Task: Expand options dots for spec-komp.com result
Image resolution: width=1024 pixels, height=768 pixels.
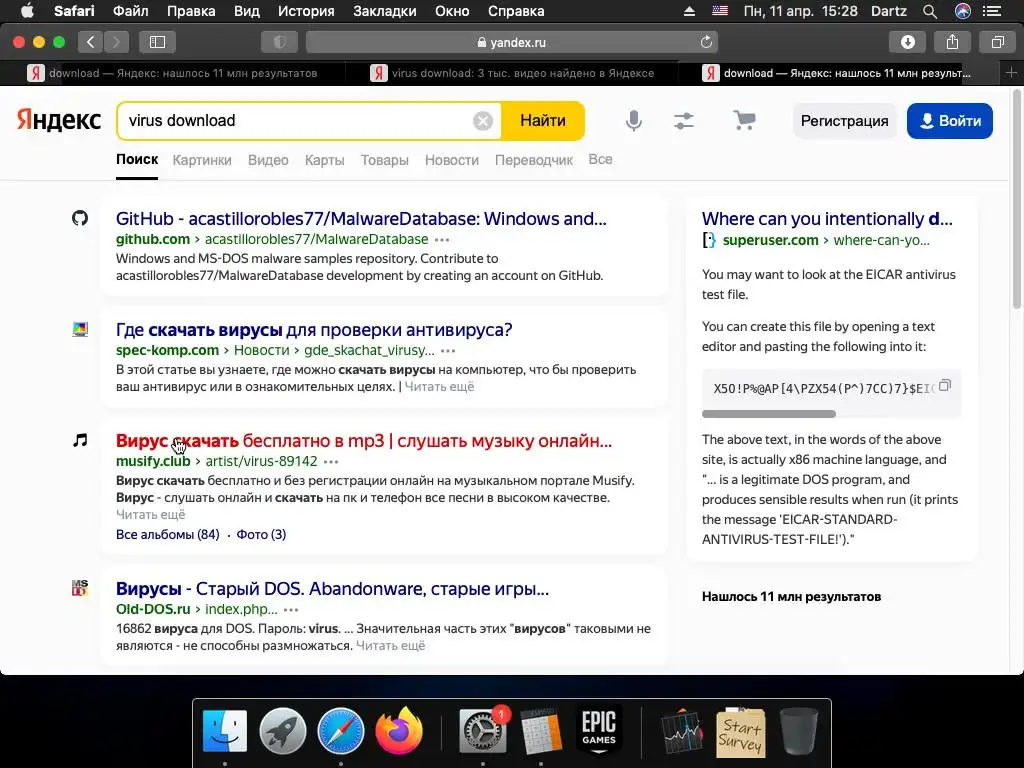Action: coord(448,351)
